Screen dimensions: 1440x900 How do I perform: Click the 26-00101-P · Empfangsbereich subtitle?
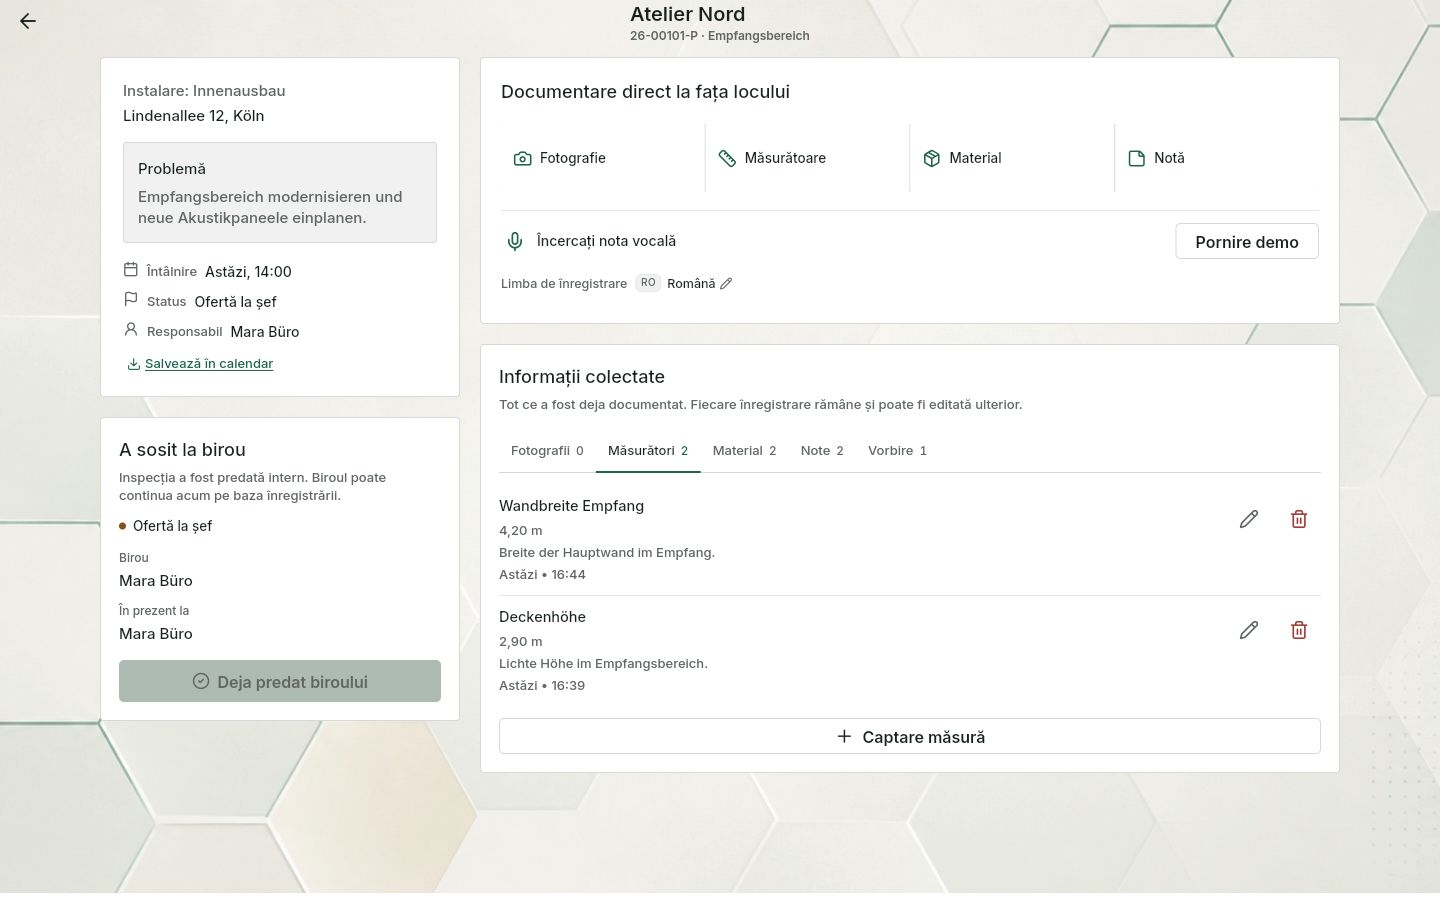pyautogui.click(x=720, y=36)
